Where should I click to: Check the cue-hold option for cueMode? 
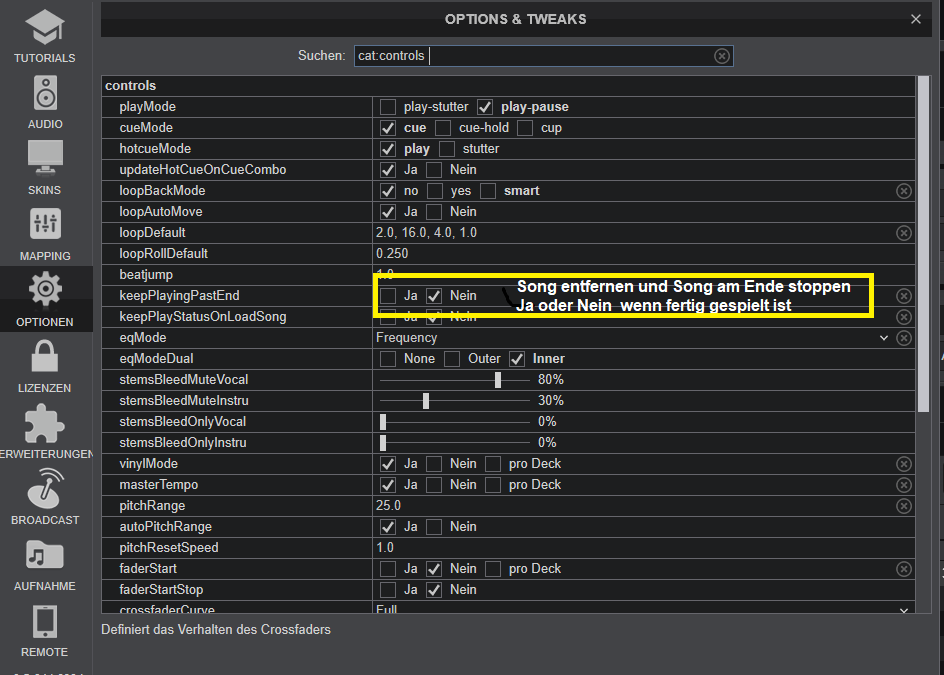coord(443,128)
